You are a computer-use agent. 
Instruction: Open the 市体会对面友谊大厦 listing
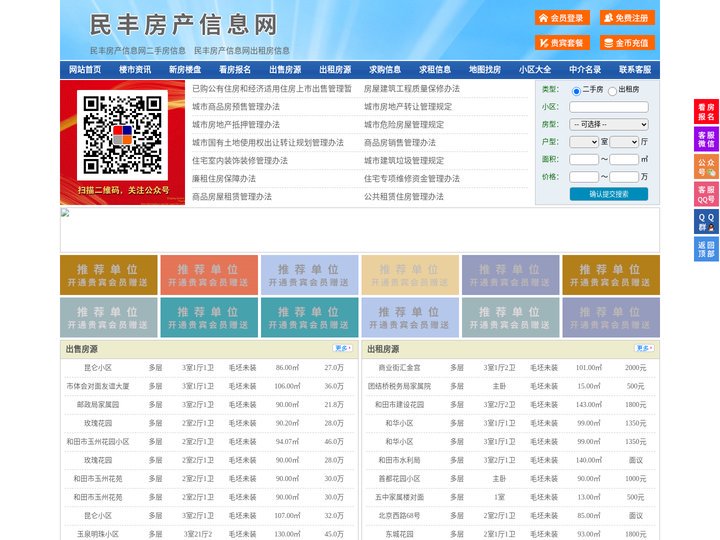pyautogui.click(x=98, y=386)
